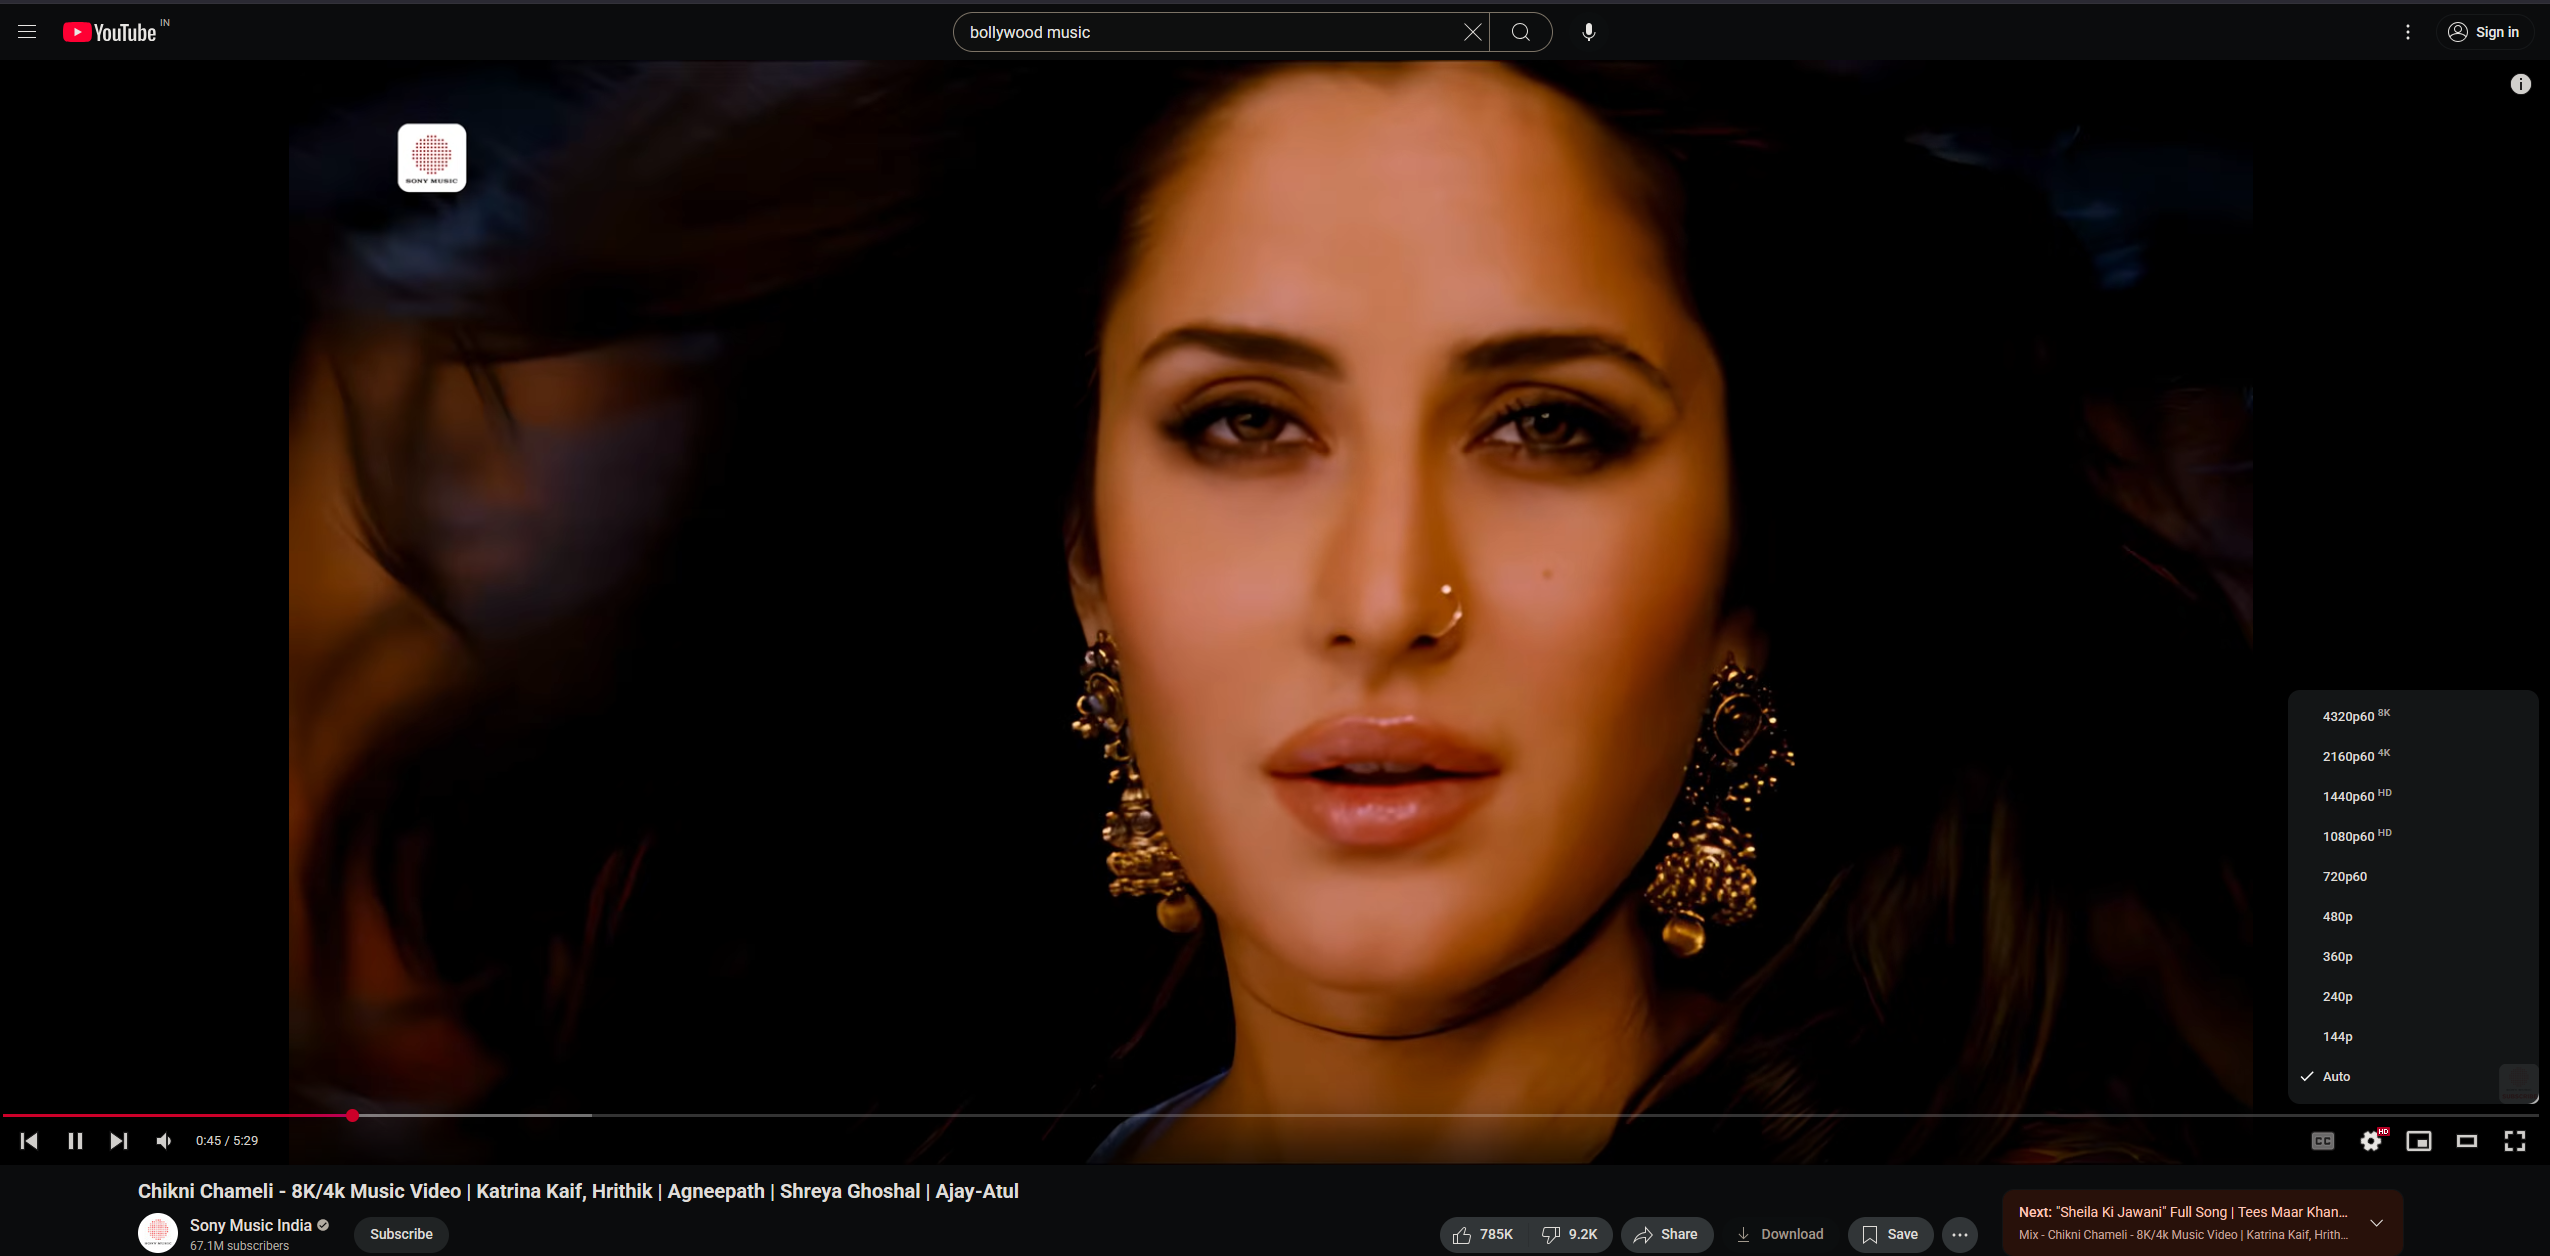Seek to middle of video timeline
Viewport: 2550px width, 1256px height.
1270,1115
